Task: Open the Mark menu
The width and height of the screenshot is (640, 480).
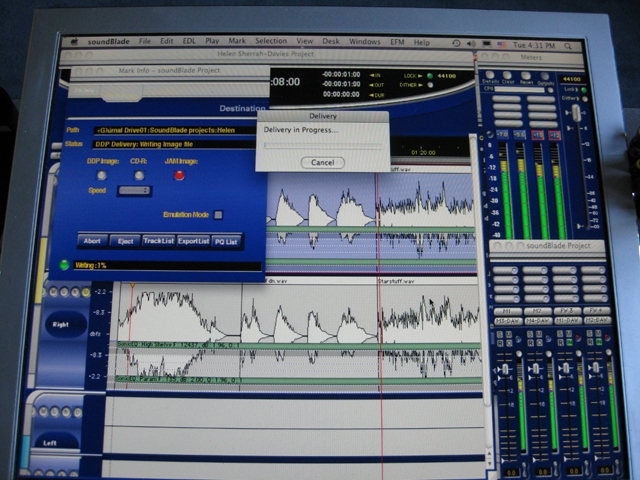Action: (x=237, y=41)
